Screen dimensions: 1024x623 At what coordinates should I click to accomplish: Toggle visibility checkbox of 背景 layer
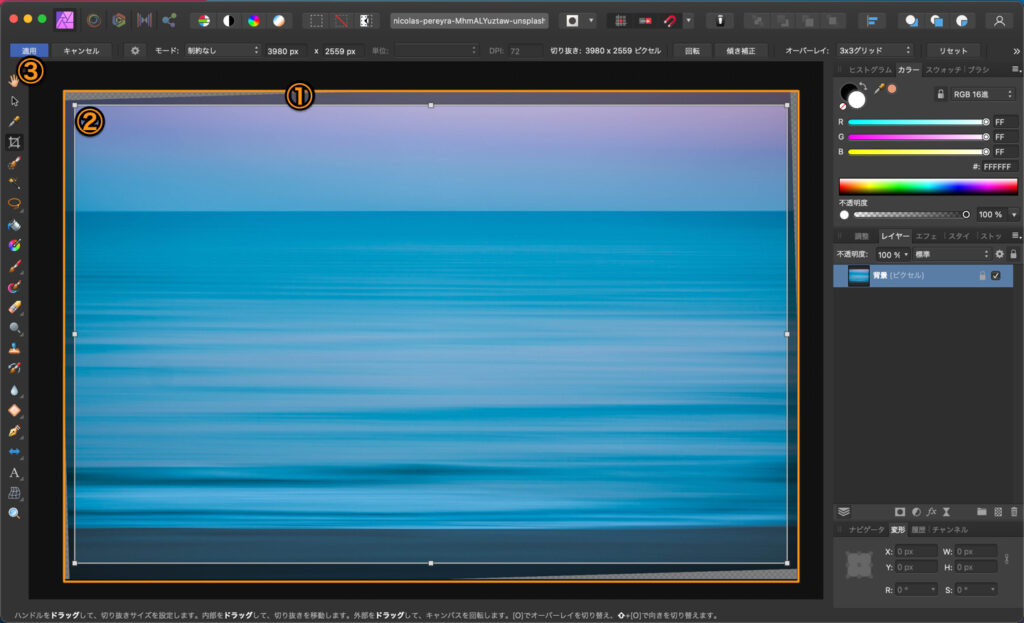(x=995, y=276)
